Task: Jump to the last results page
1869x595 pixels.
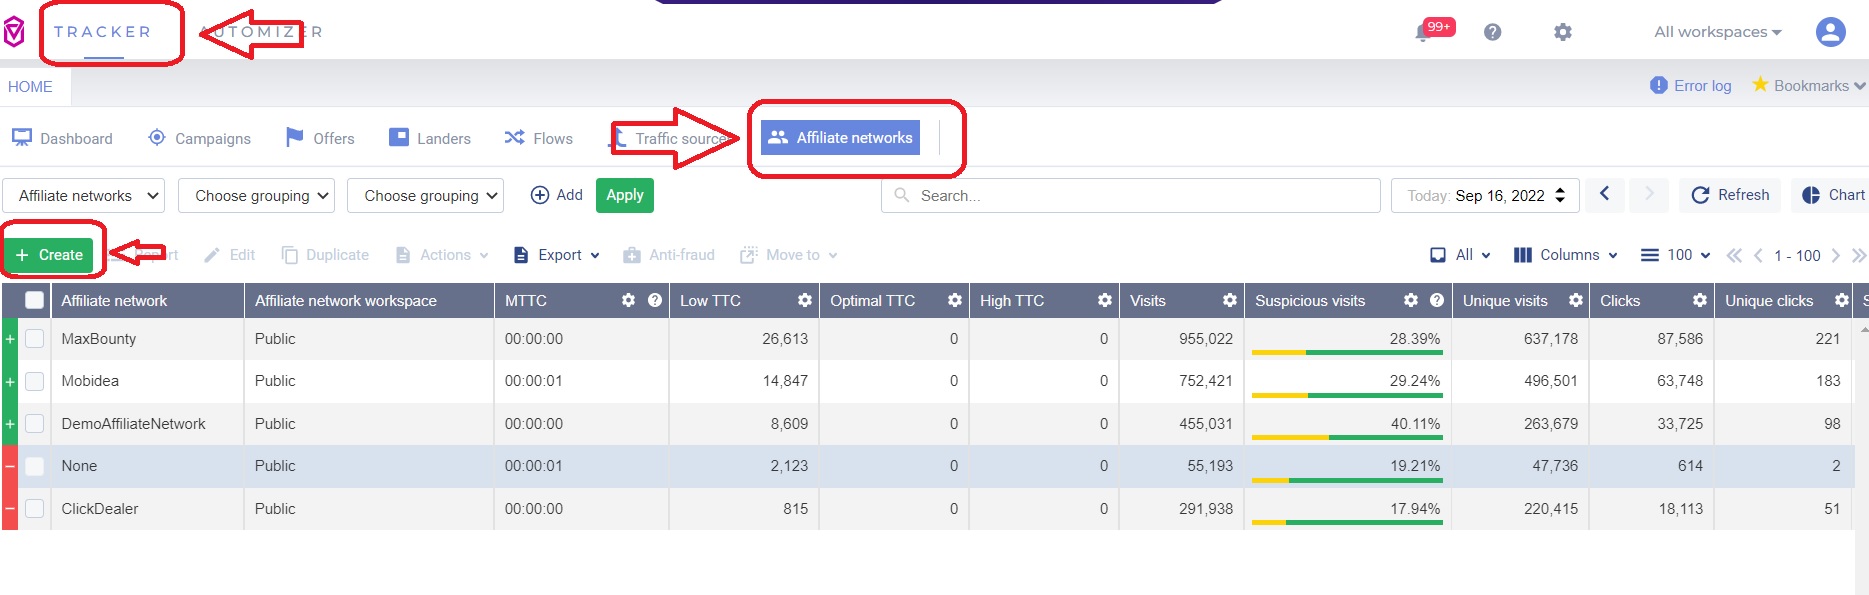Action: click(x=1859, y=256)
